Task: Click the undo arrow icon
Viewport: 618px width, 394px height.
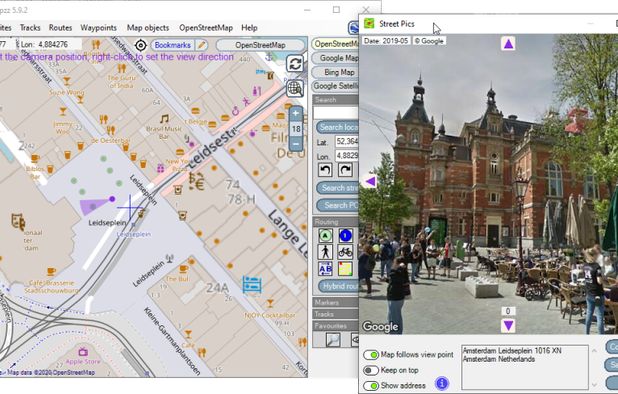Action: pyautogui.click(x=325, y=170)
